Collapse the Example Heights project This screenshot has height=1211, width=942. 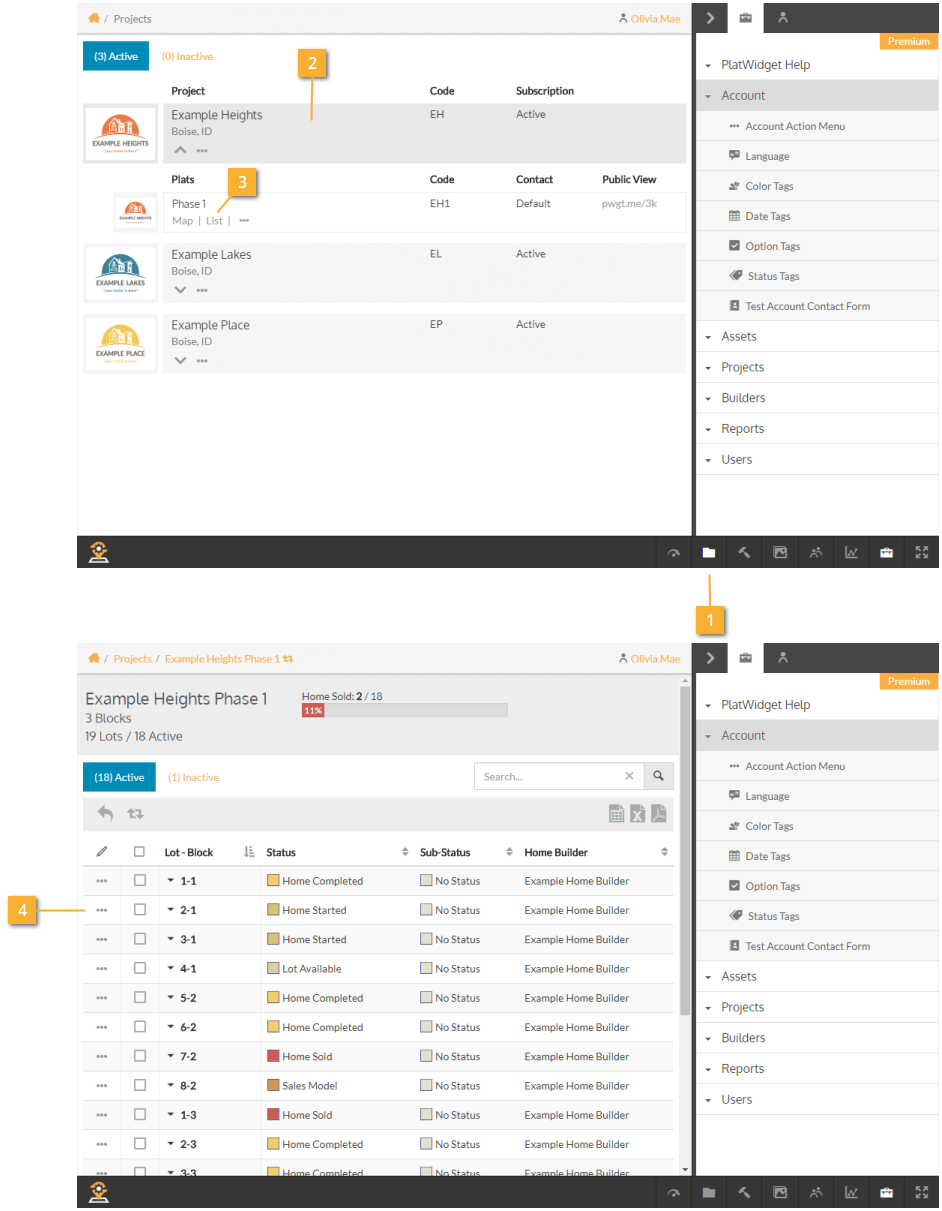tap(180, 150)
